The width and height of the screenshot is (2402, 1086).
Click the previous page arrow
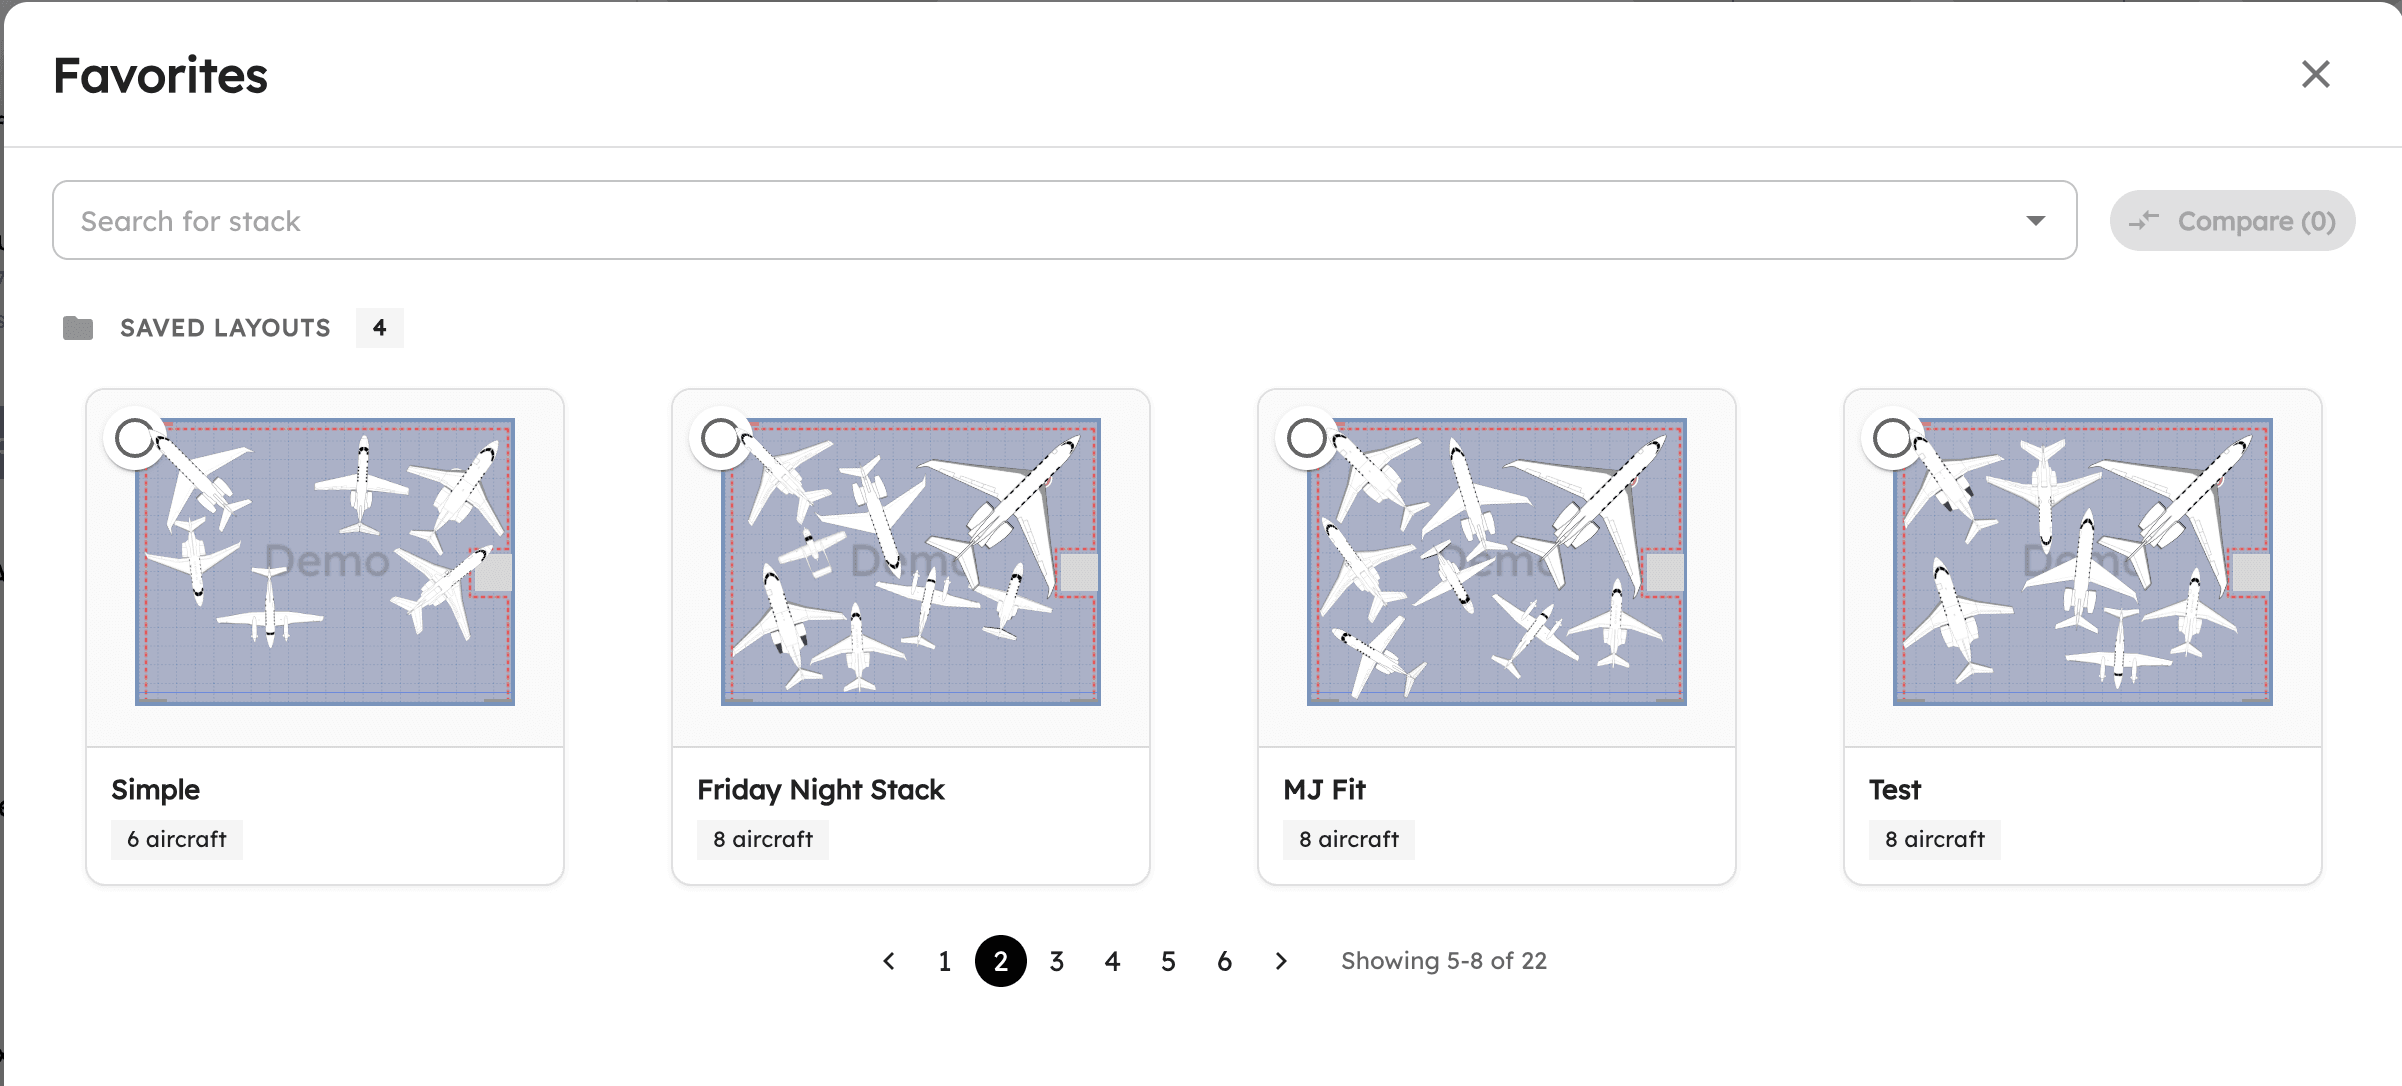click(888, 960)
